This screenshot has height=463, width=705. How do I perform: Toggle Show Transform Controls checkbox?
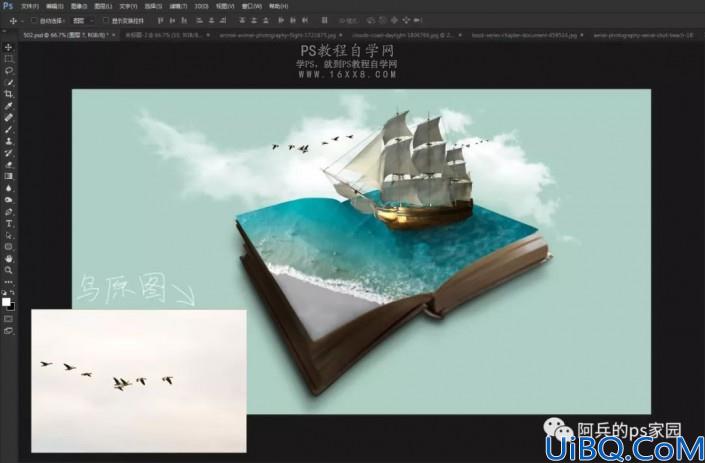[x=106, y=20]
